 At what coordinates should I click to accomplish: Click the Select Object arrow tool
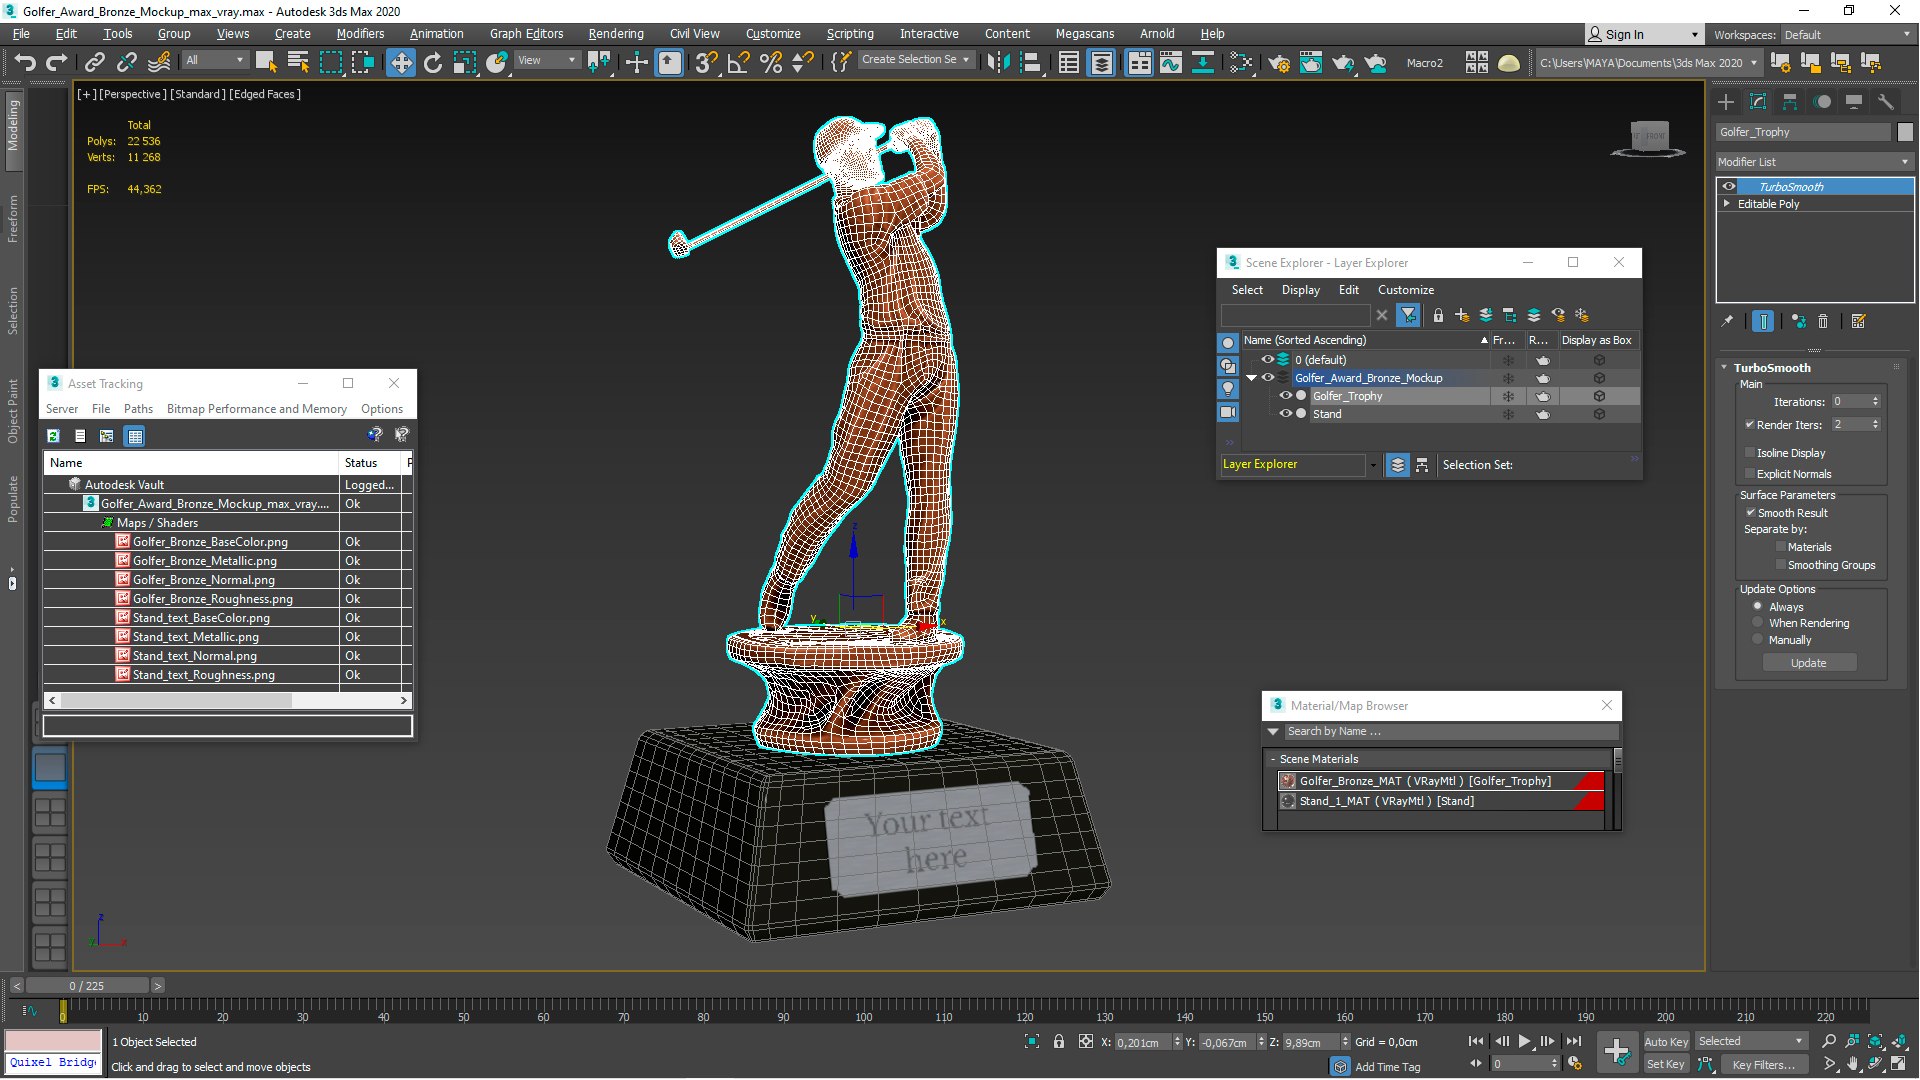click(266, 63)
